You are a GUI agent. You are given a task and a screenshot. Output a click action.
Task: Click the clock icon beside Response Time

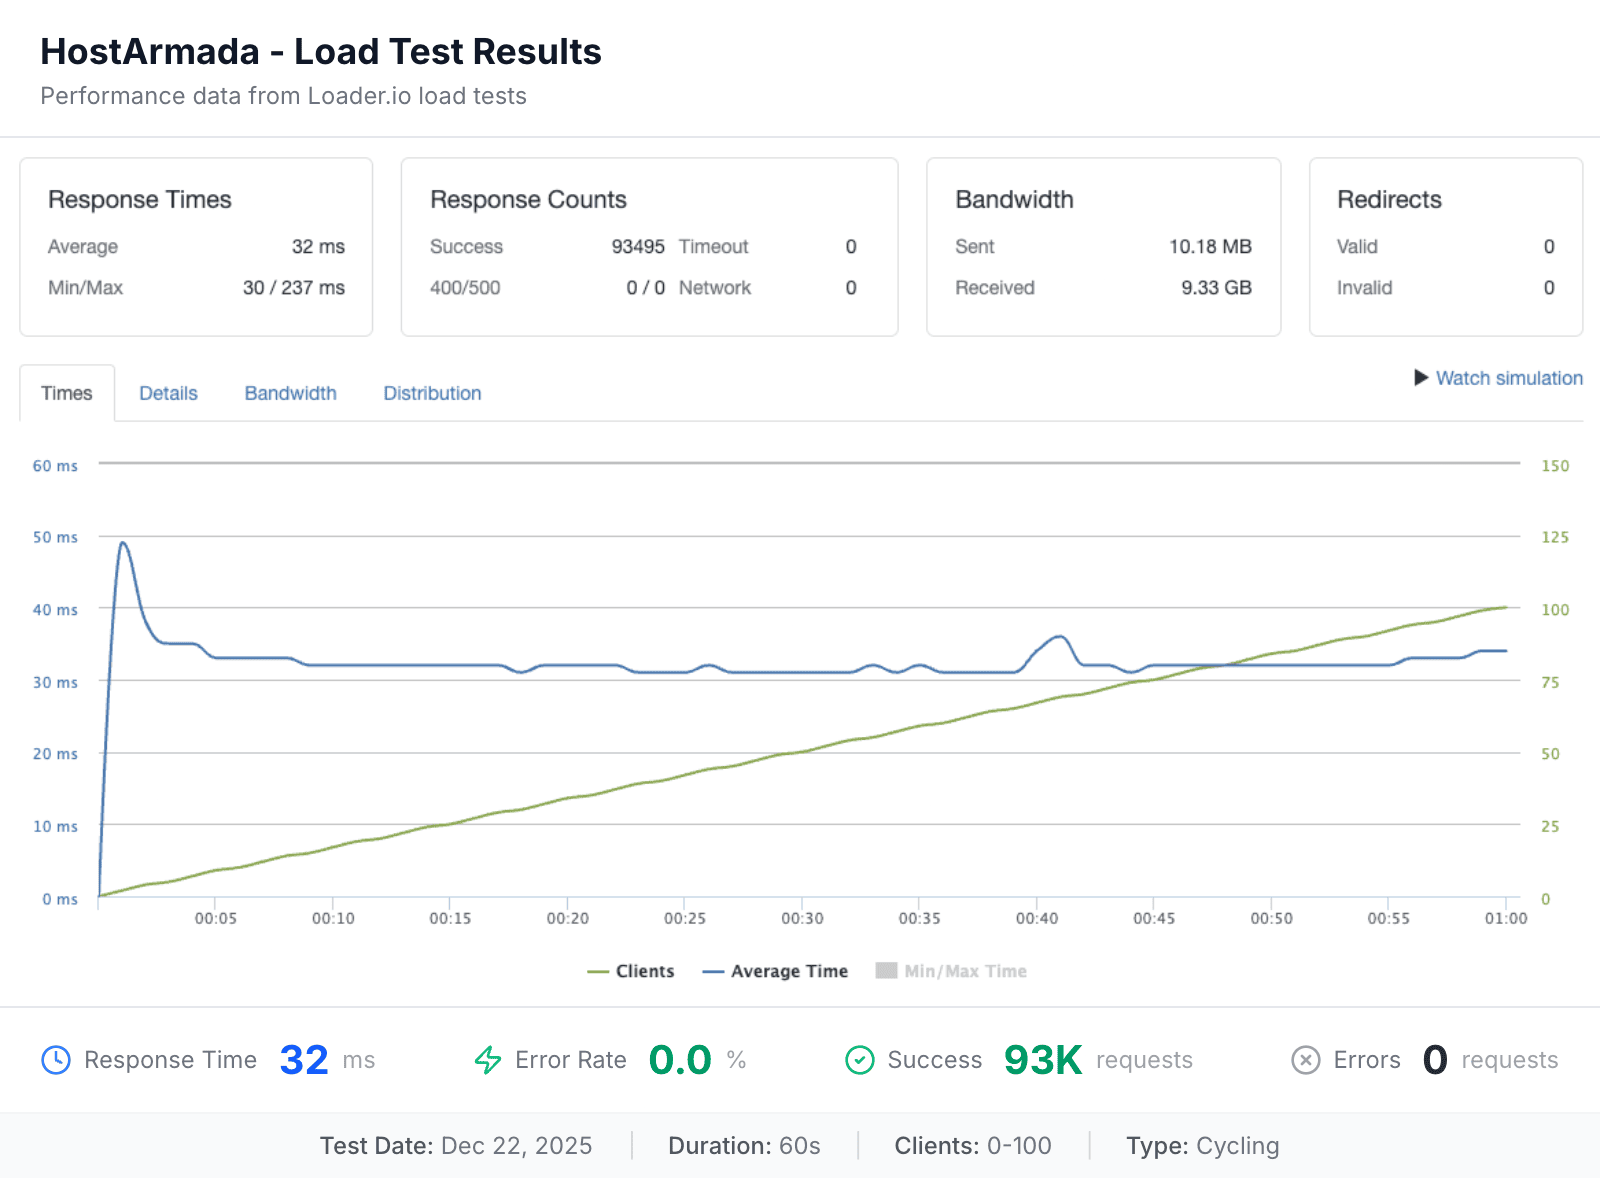pyautogui.click(x=55, y=1060)
